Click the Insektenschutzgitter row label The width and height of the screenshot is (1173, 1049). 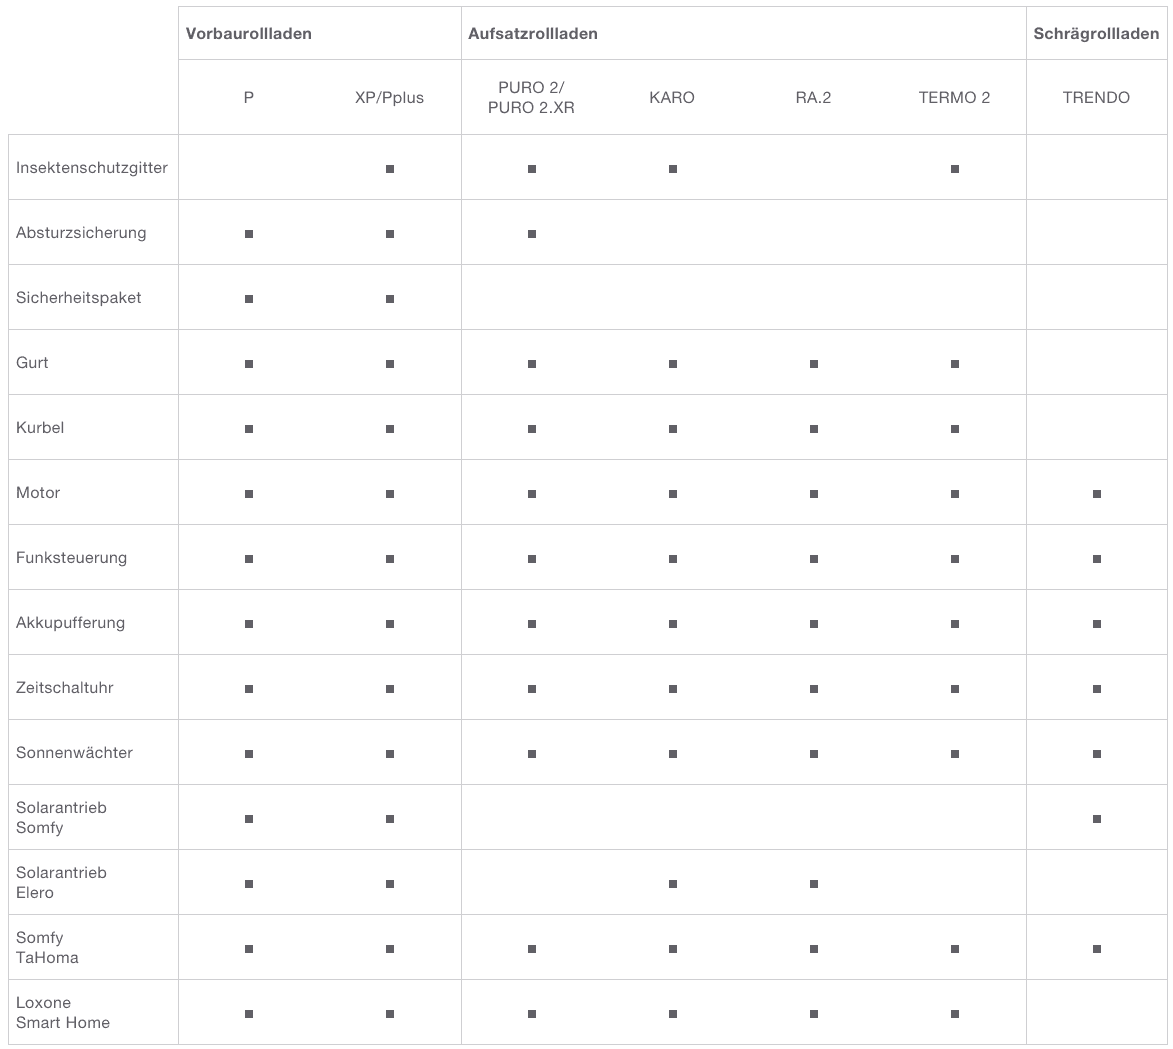[92, 168]
